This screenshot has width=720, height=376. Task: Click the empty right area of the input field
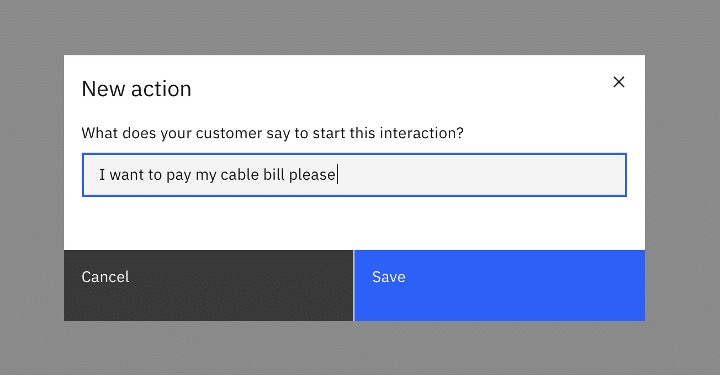coord(482,175)
